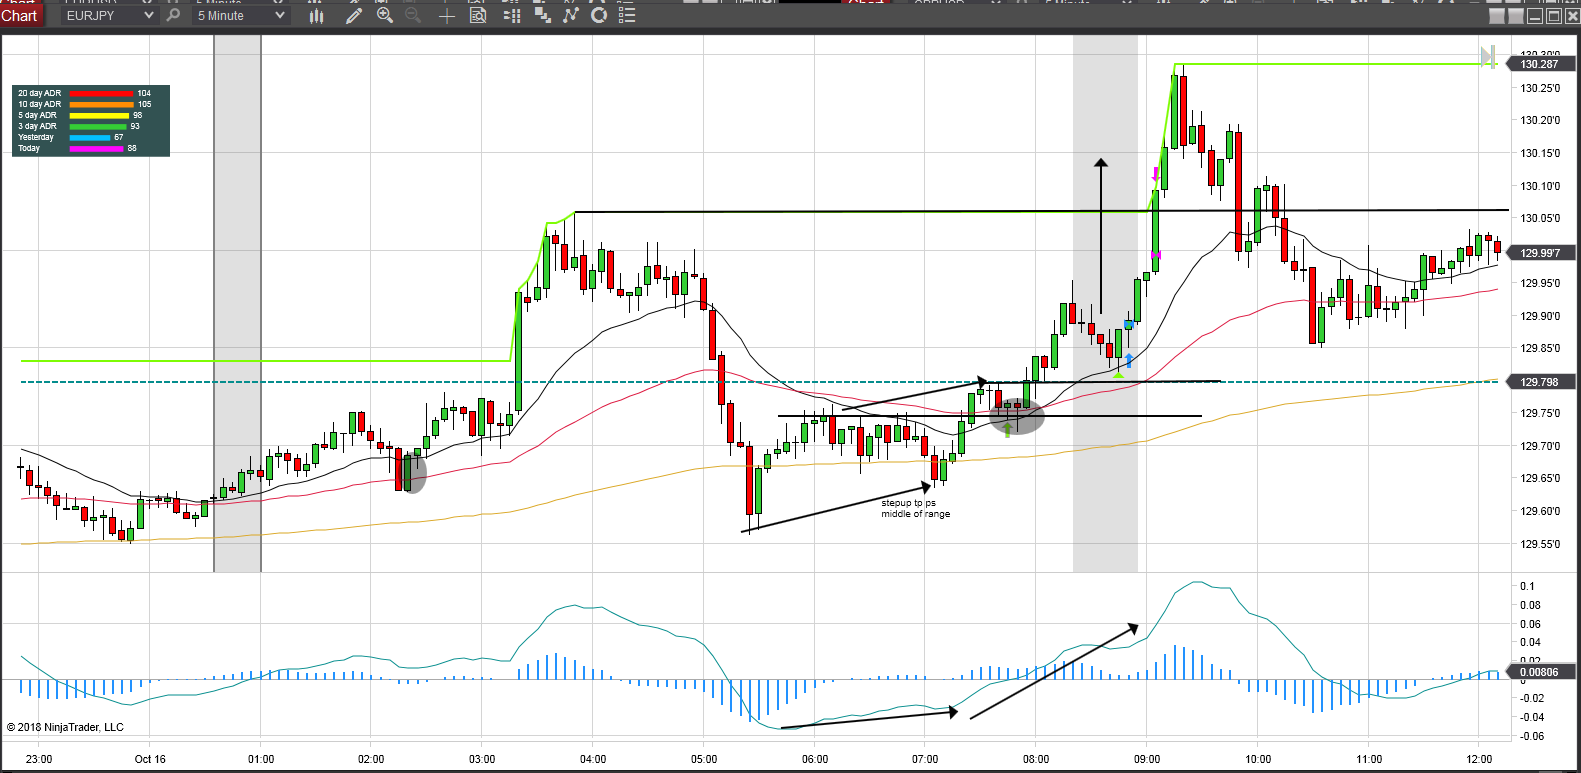Screen dimensions: 1581x773
Task: Open the 5 Minute interval dropdown
Action: point(241,15)
